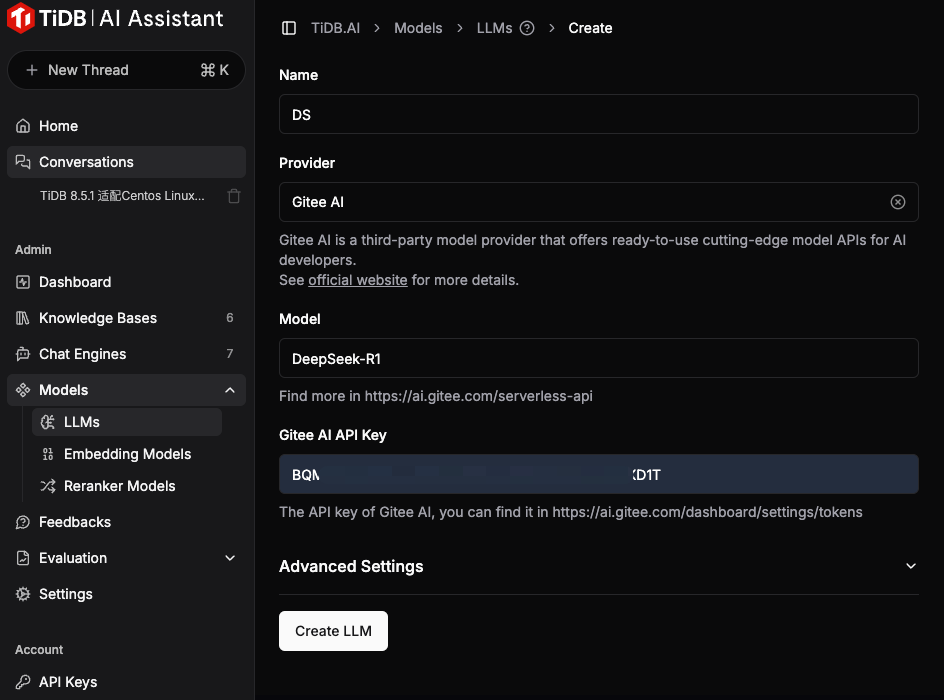Click the Name input field
Screen dimensions: 944x700
(x=598, y=114)
